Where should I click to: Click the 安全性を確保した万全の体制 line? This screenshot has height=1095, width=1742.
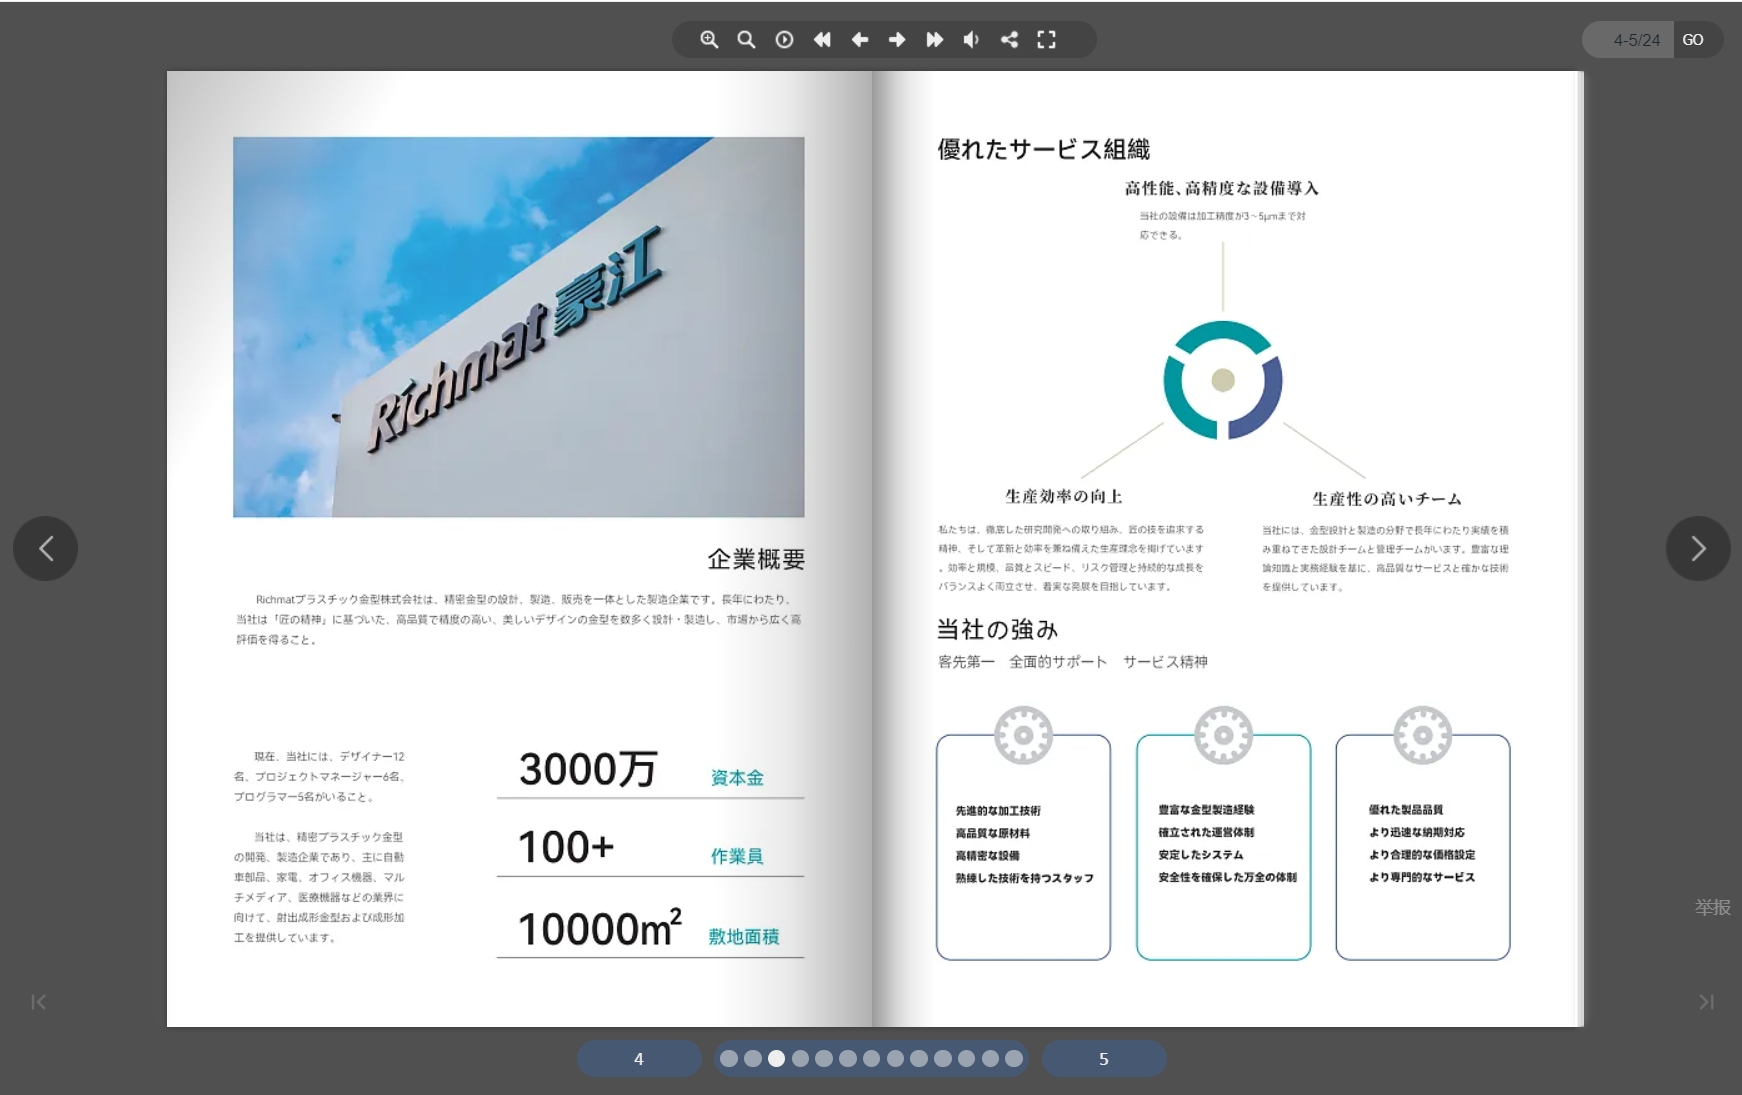tap(1227, 877)
